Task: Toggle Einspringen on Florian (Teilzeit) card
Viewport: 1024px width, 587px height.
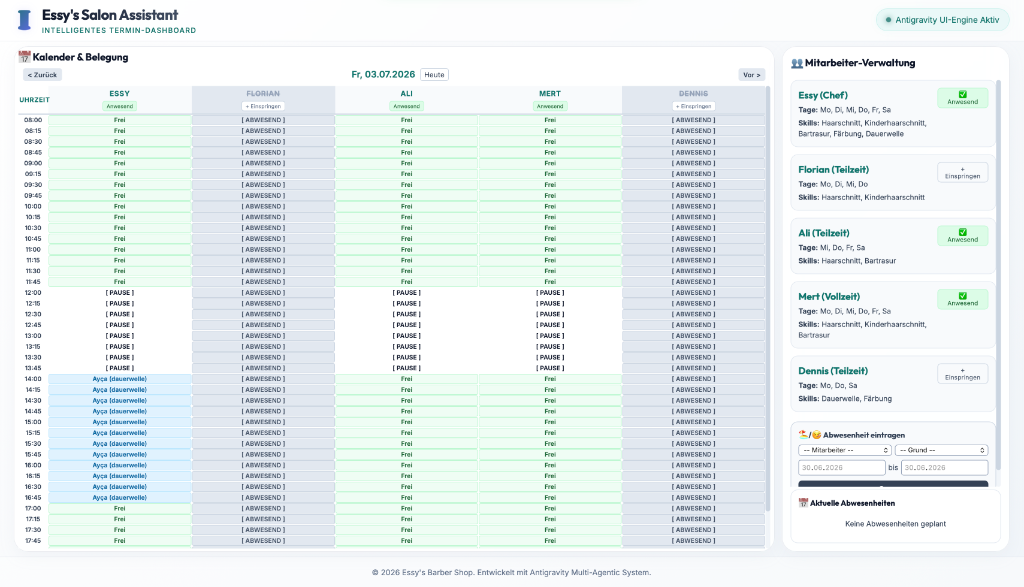Action: coord(963,172)
